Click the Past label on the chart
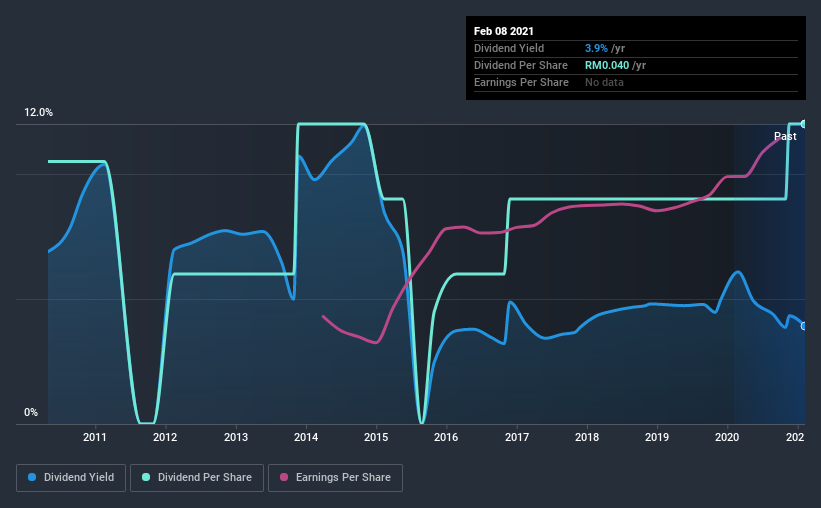821x508 pixels. (x=785, y=136)
